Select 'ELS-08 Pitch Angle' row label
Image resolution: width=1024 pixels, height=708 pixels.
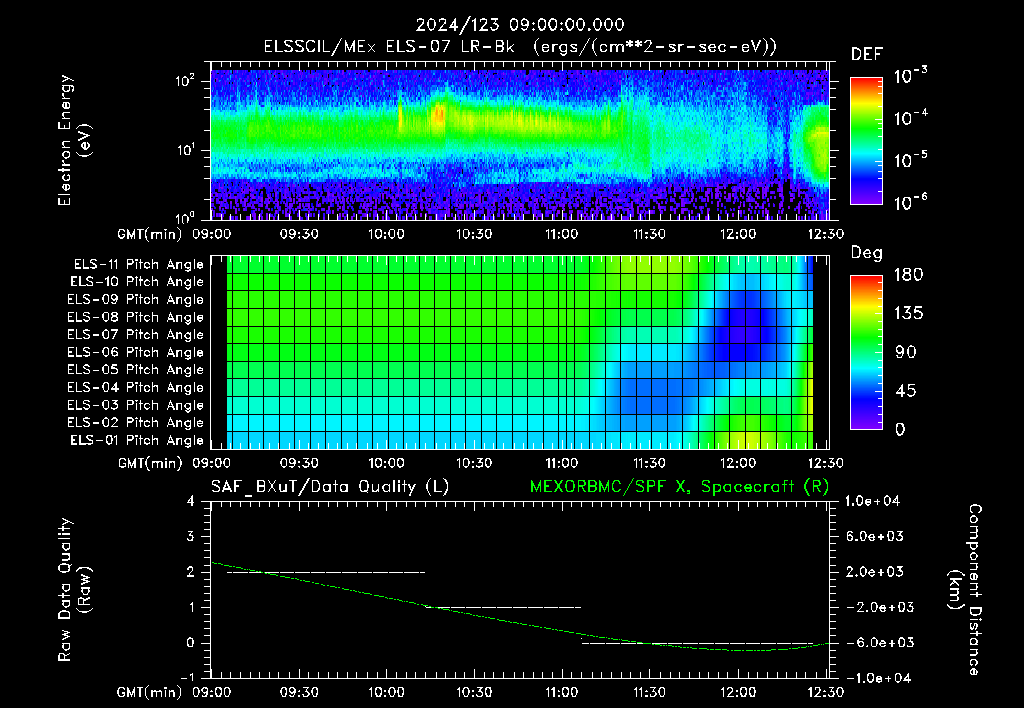pyautogui.click(x=136, y=317)
